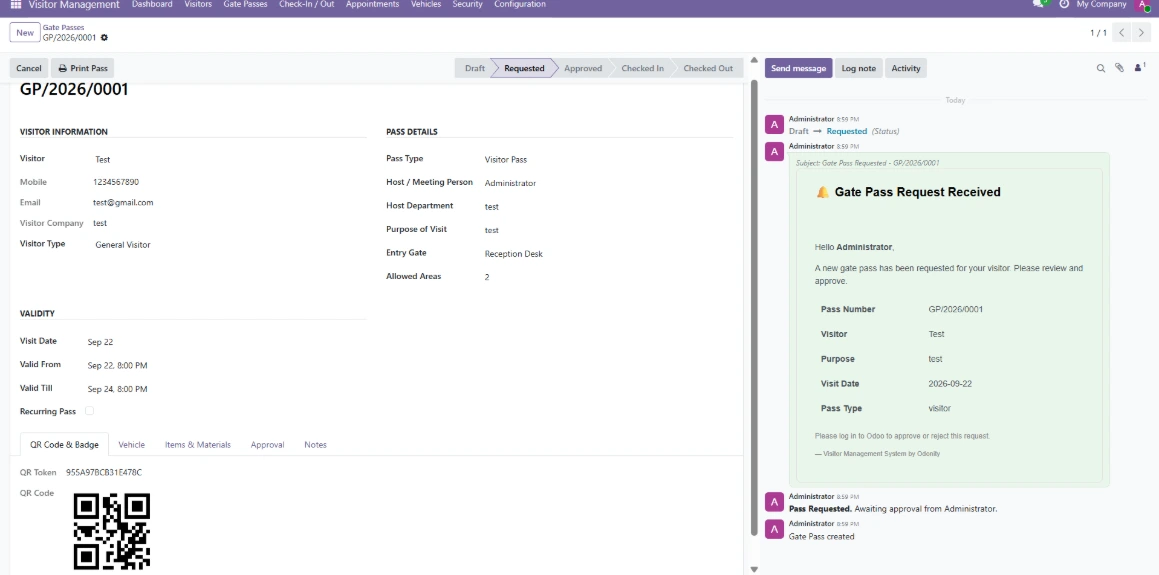Open the apps grid menu icon
Viewport: 1159px width, 575px height.
point(16,4)
